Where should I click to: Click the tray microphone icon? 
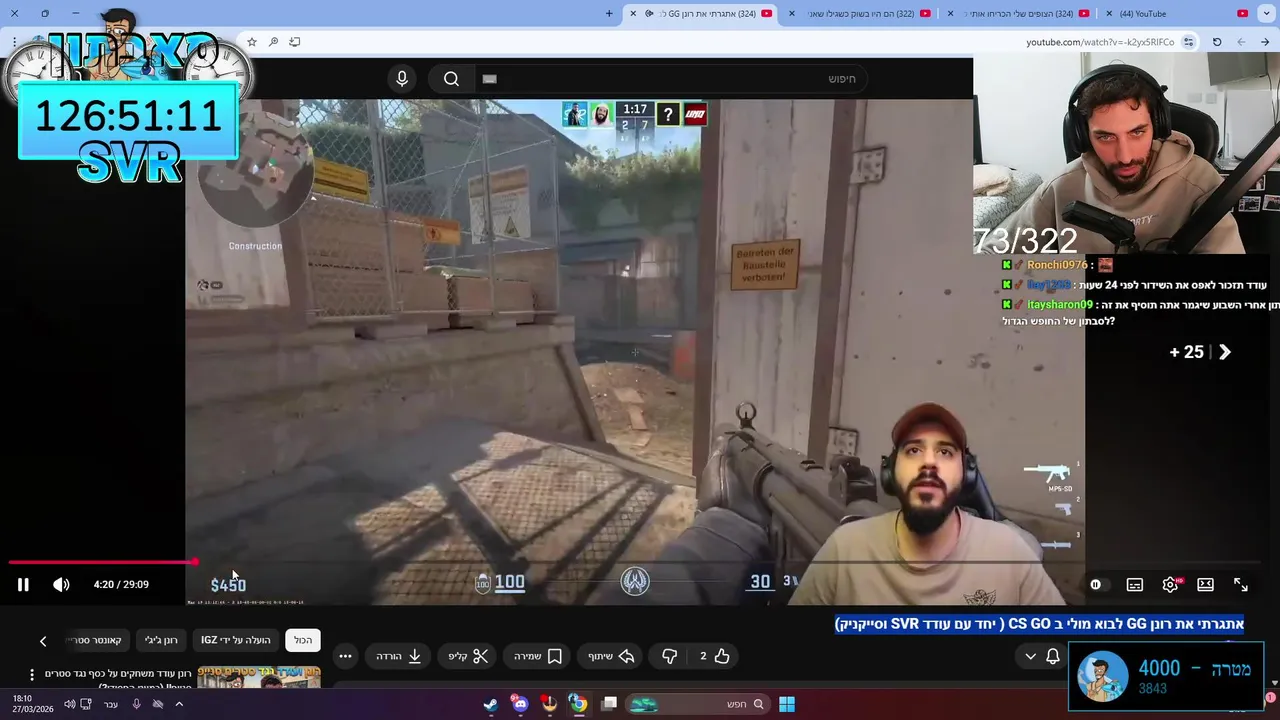[136, 704]
